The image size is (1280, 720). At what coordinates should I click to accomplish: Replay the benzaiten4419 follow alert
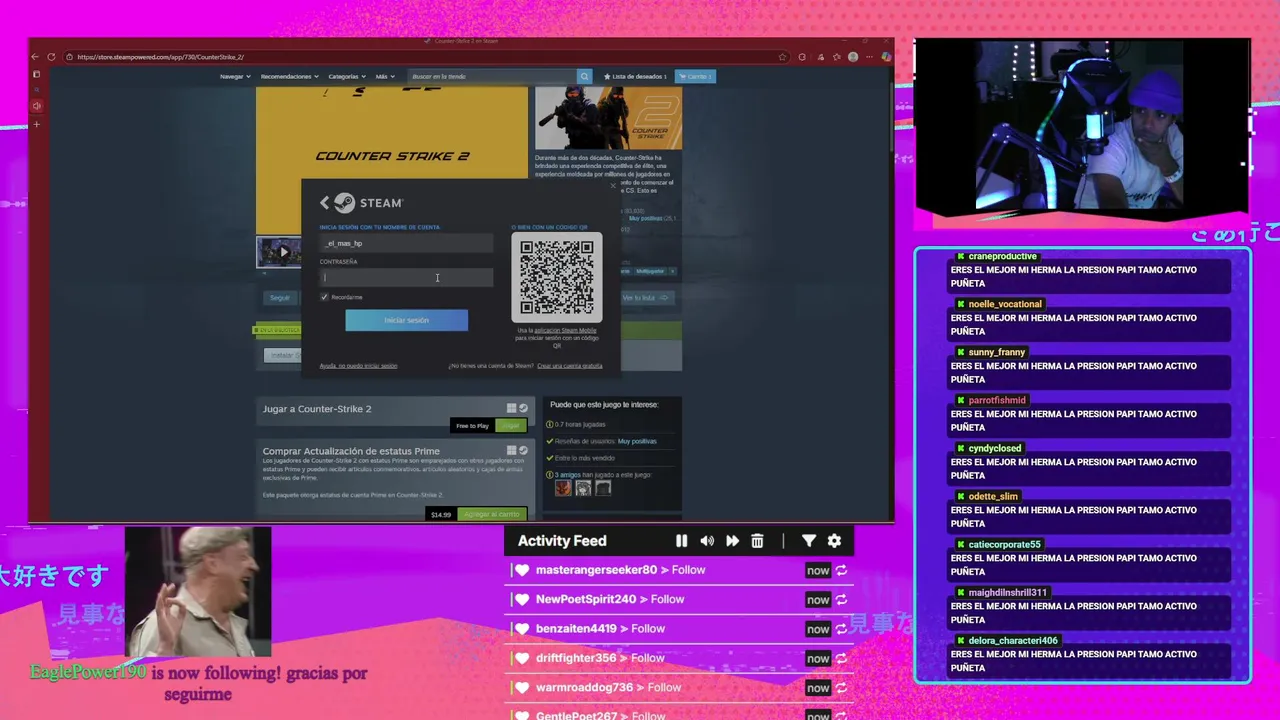(841, 629)
